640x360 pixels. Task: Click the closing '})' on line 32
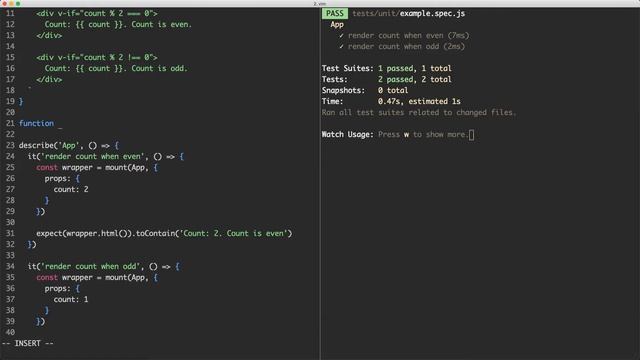coord(32,244)
